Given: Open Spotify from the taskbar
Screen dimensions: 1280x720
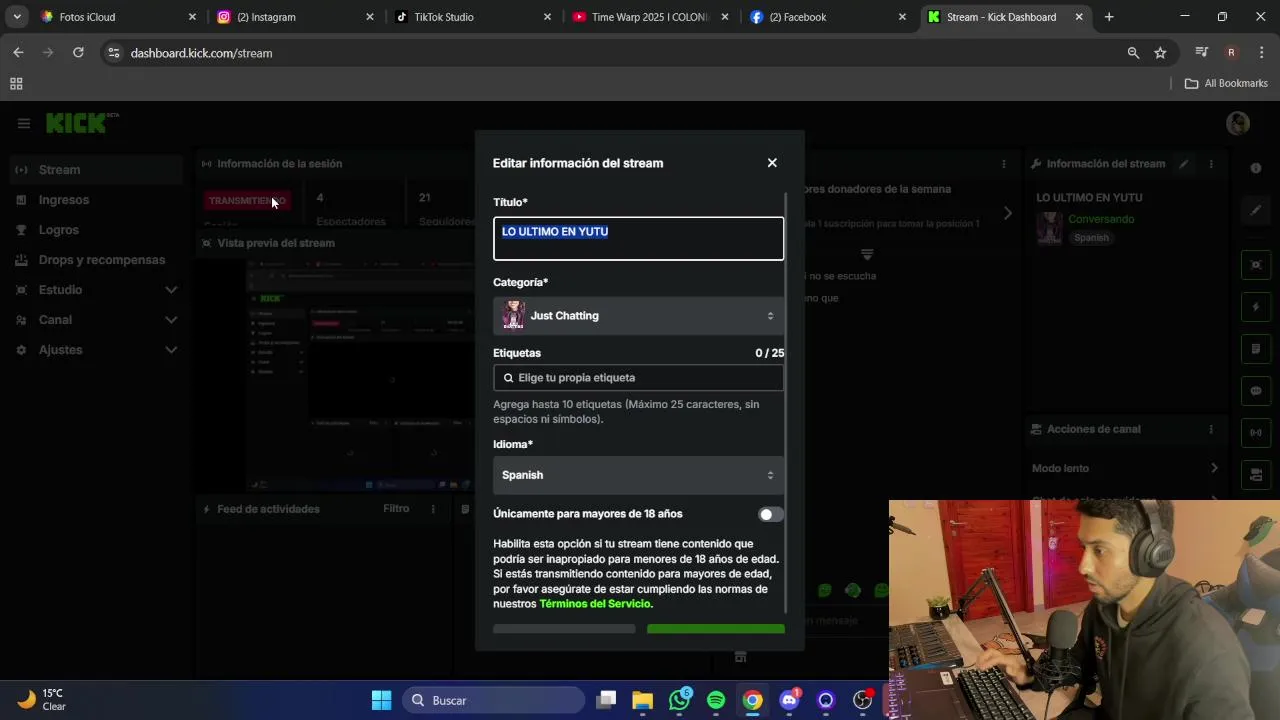Looking at the screenshot, I should point(716,701).
